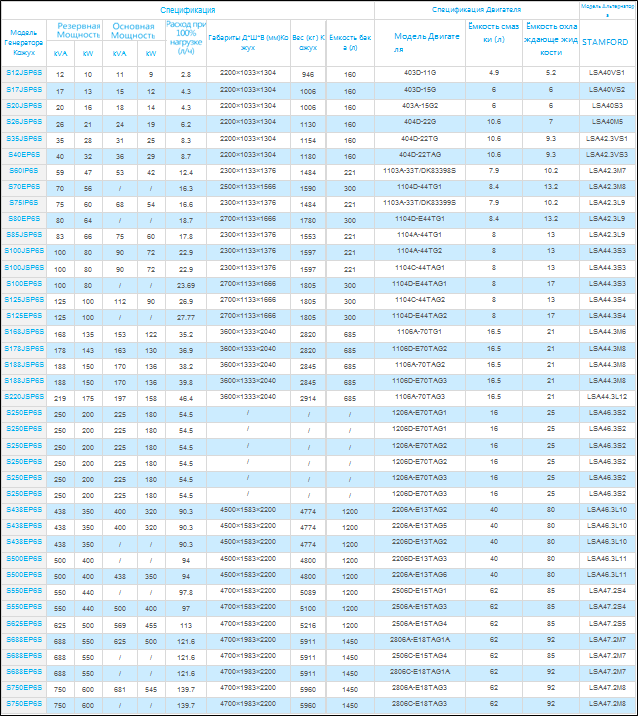This screenshot has width=638, height=716.
Task: Open the S625EP6S model link
Action: 25,622
